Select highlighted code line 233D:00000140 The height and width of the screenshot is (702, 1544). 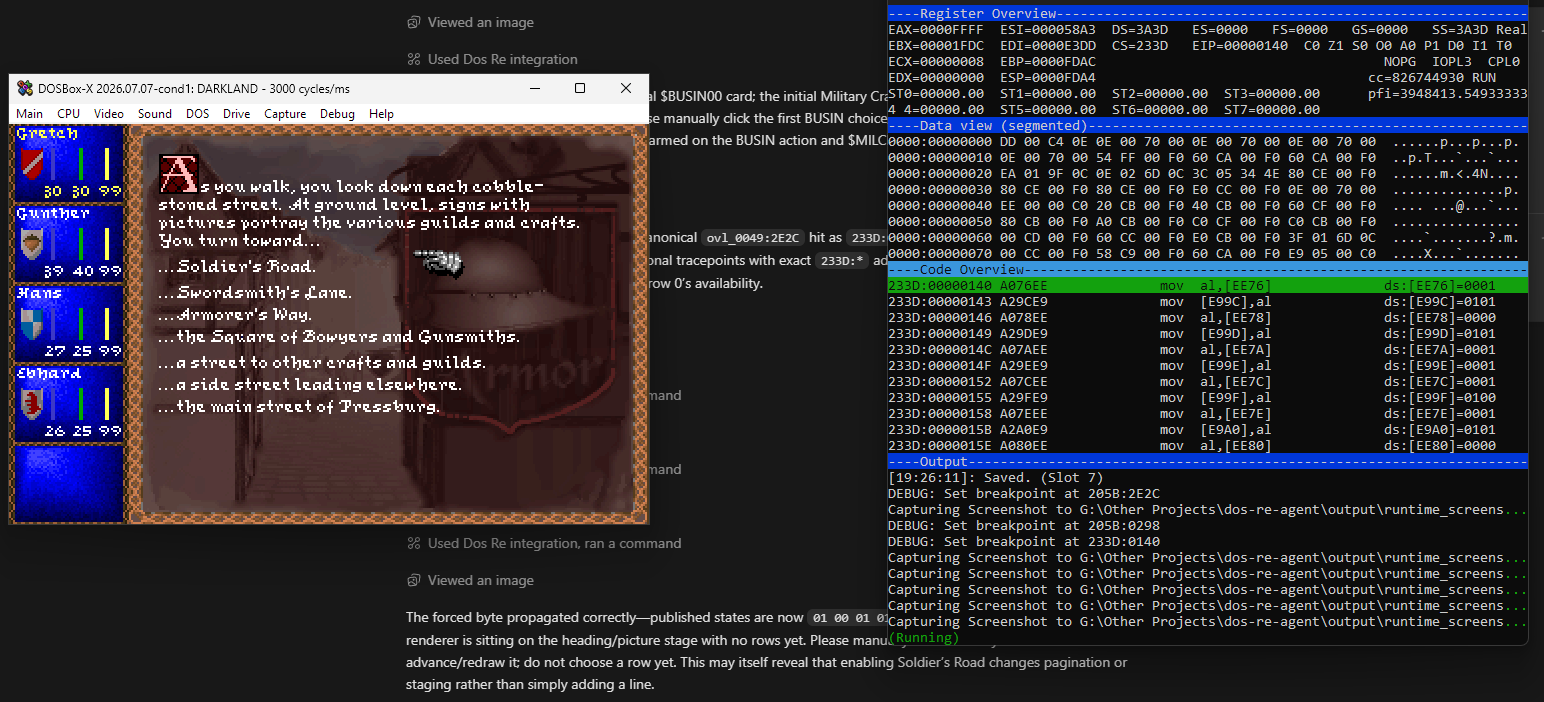1207,286
